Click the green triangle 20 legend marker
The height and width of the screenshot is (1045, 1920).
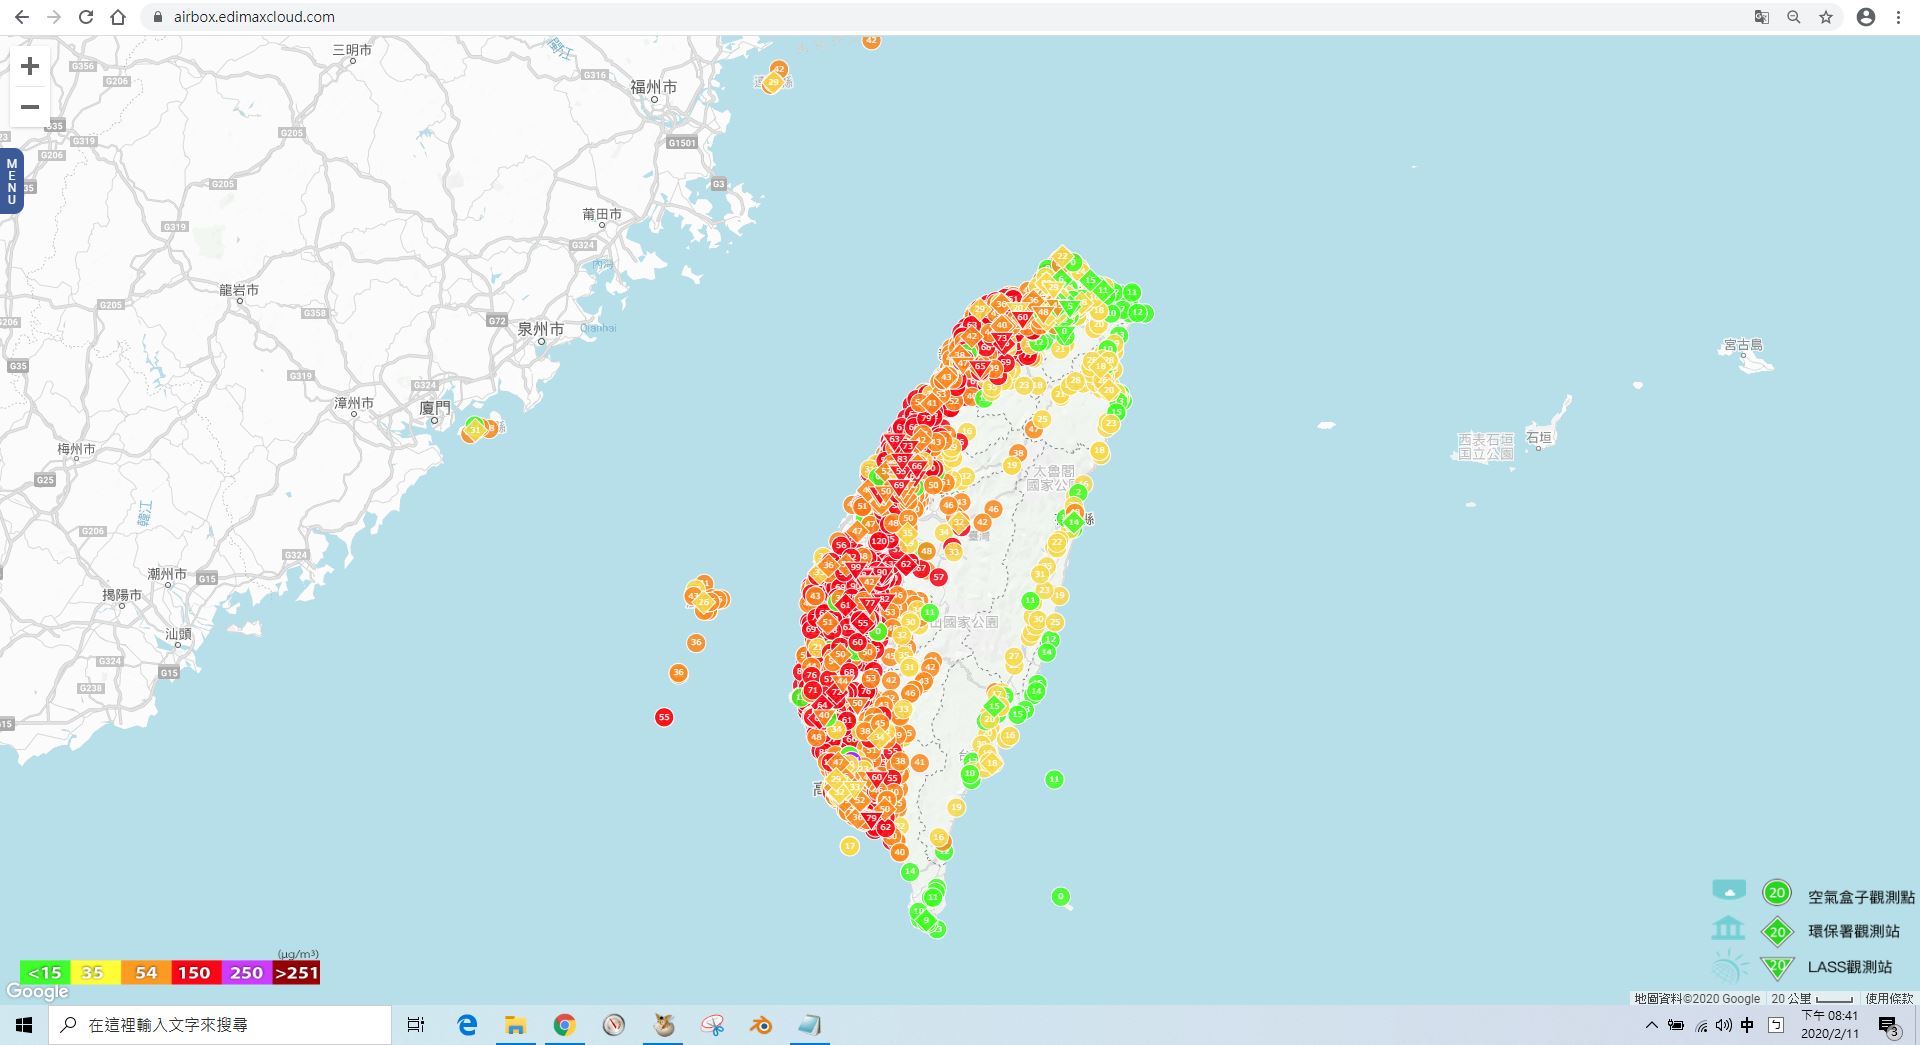point(1777,967)
